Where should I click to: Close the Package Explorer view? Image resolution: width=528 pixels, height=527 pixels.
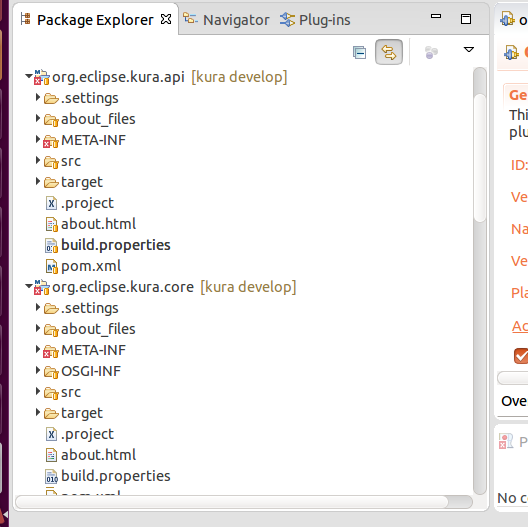(x=166, y=19)
